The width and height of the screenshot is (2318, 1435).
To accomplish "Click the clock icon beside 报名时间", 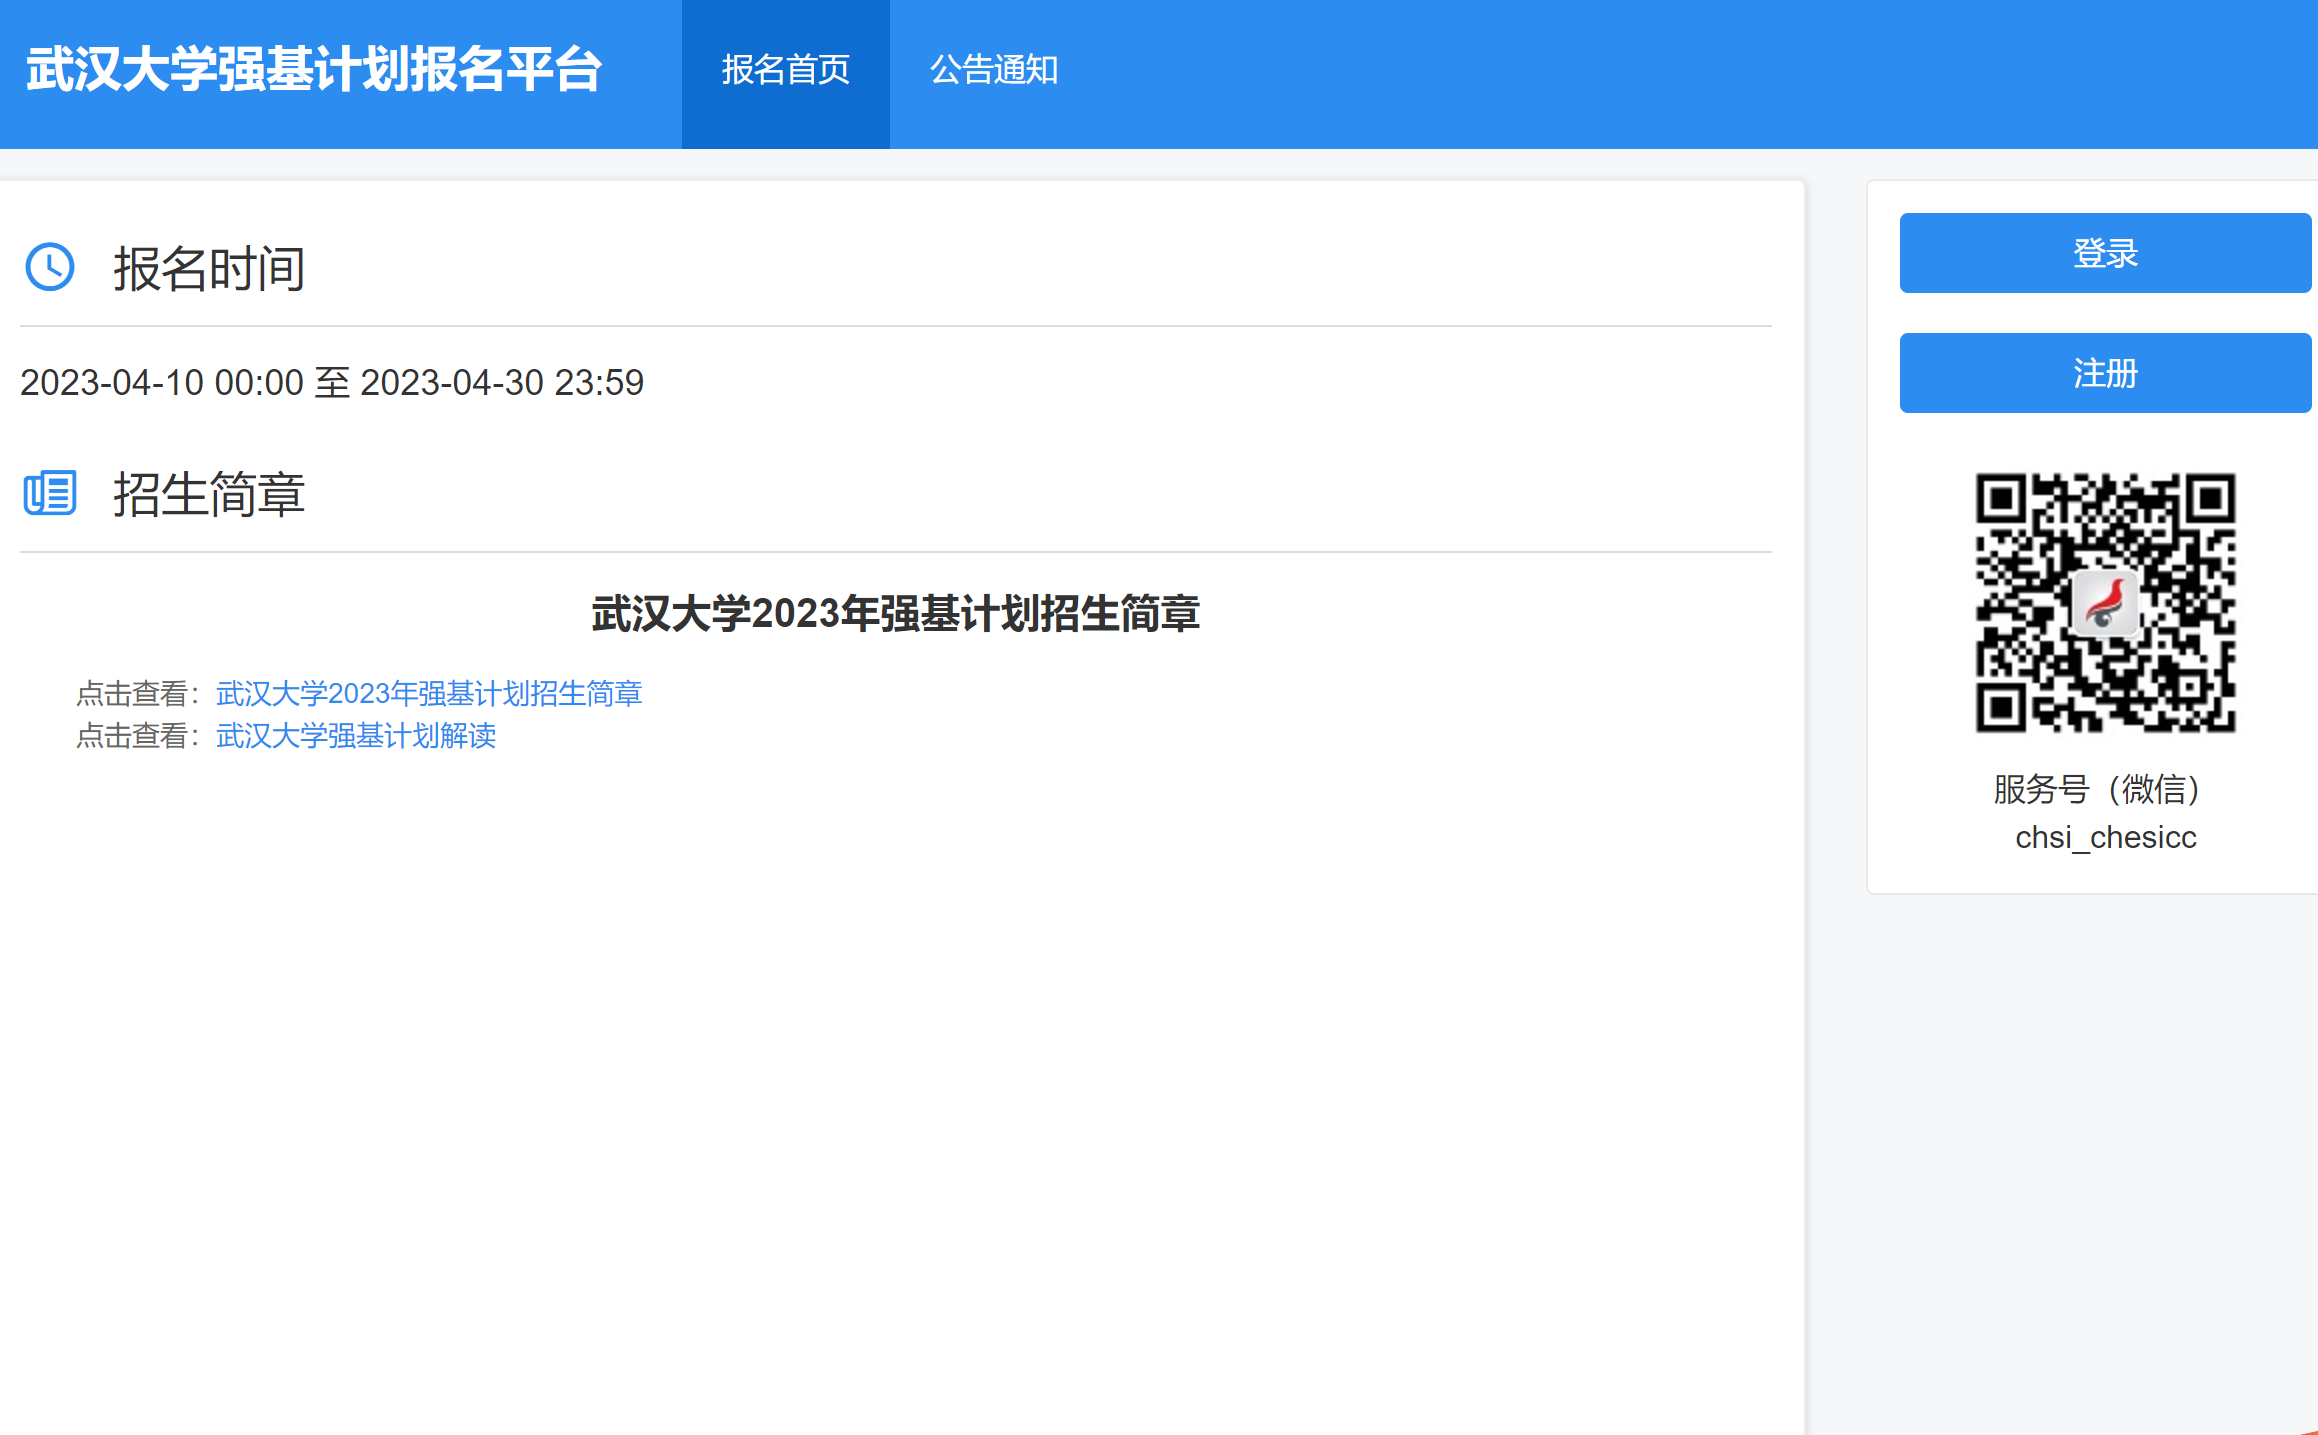I will click(x=49, y=267).
